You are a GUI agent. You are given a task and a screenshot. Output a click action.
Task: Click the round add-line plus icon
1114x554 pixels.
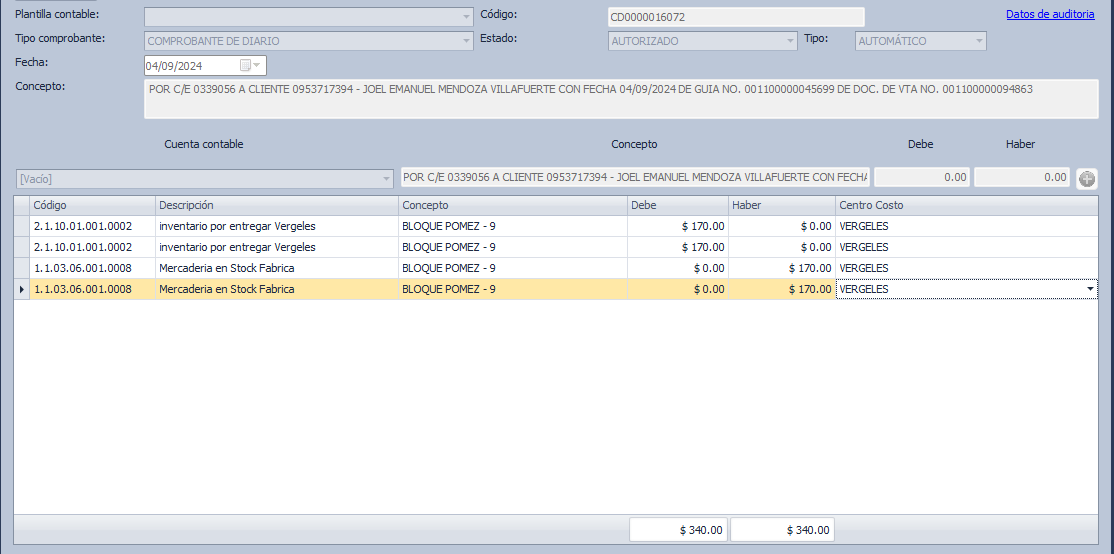click(x=1087, y=179)
